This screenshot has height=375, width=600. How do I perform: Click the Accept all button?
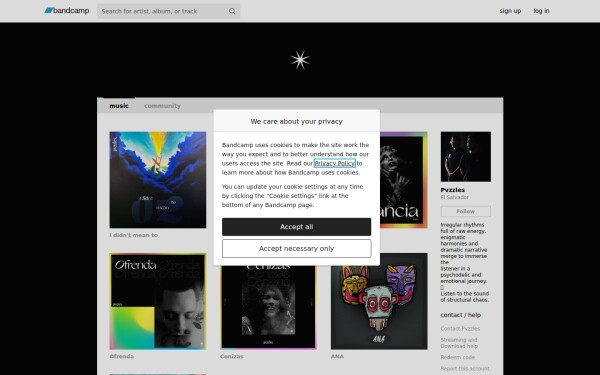tap(296, 227)
